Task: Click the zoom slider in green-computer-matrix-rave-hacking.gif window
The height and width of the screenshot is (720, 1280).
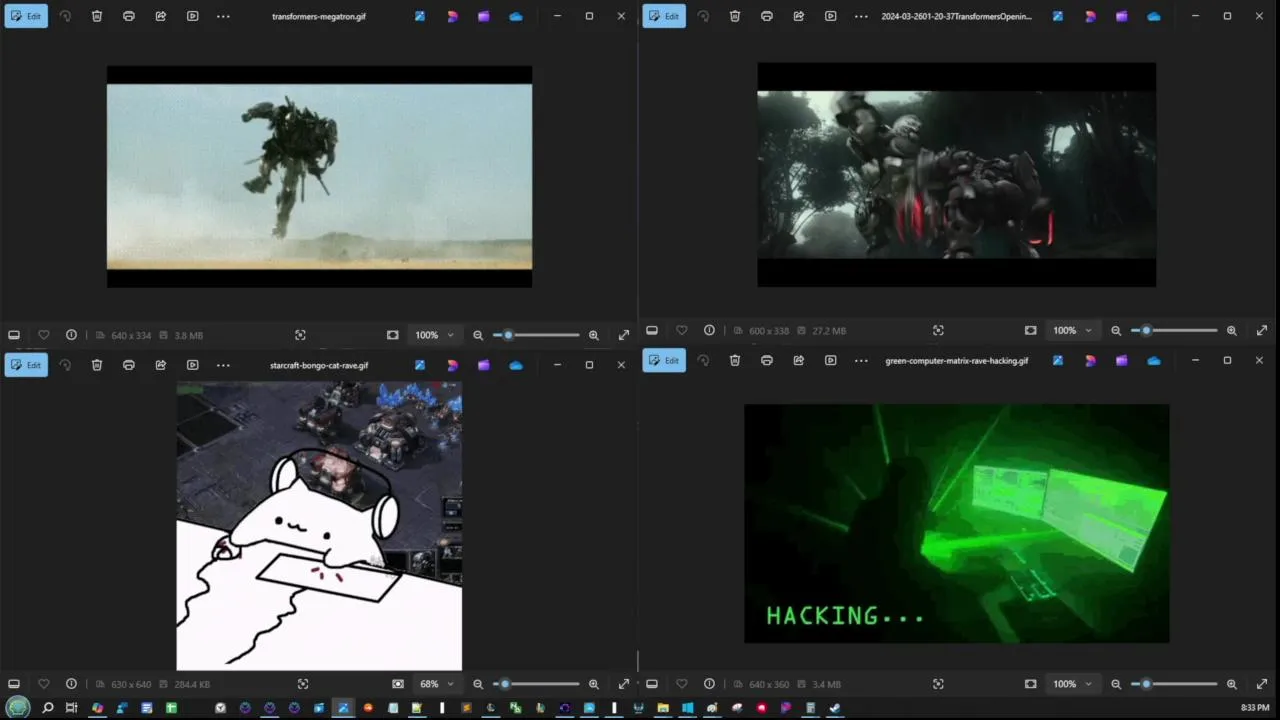Action: (1174, 684)
